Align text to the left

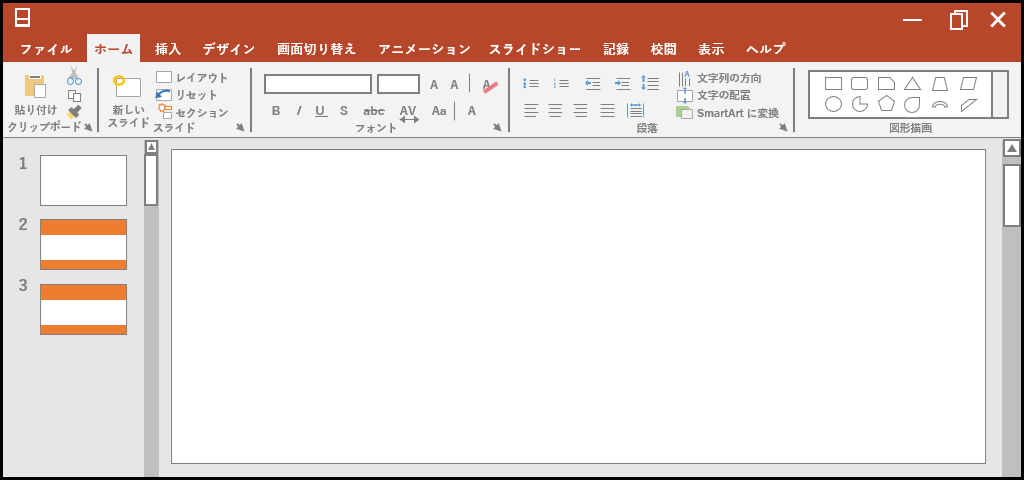531,111
